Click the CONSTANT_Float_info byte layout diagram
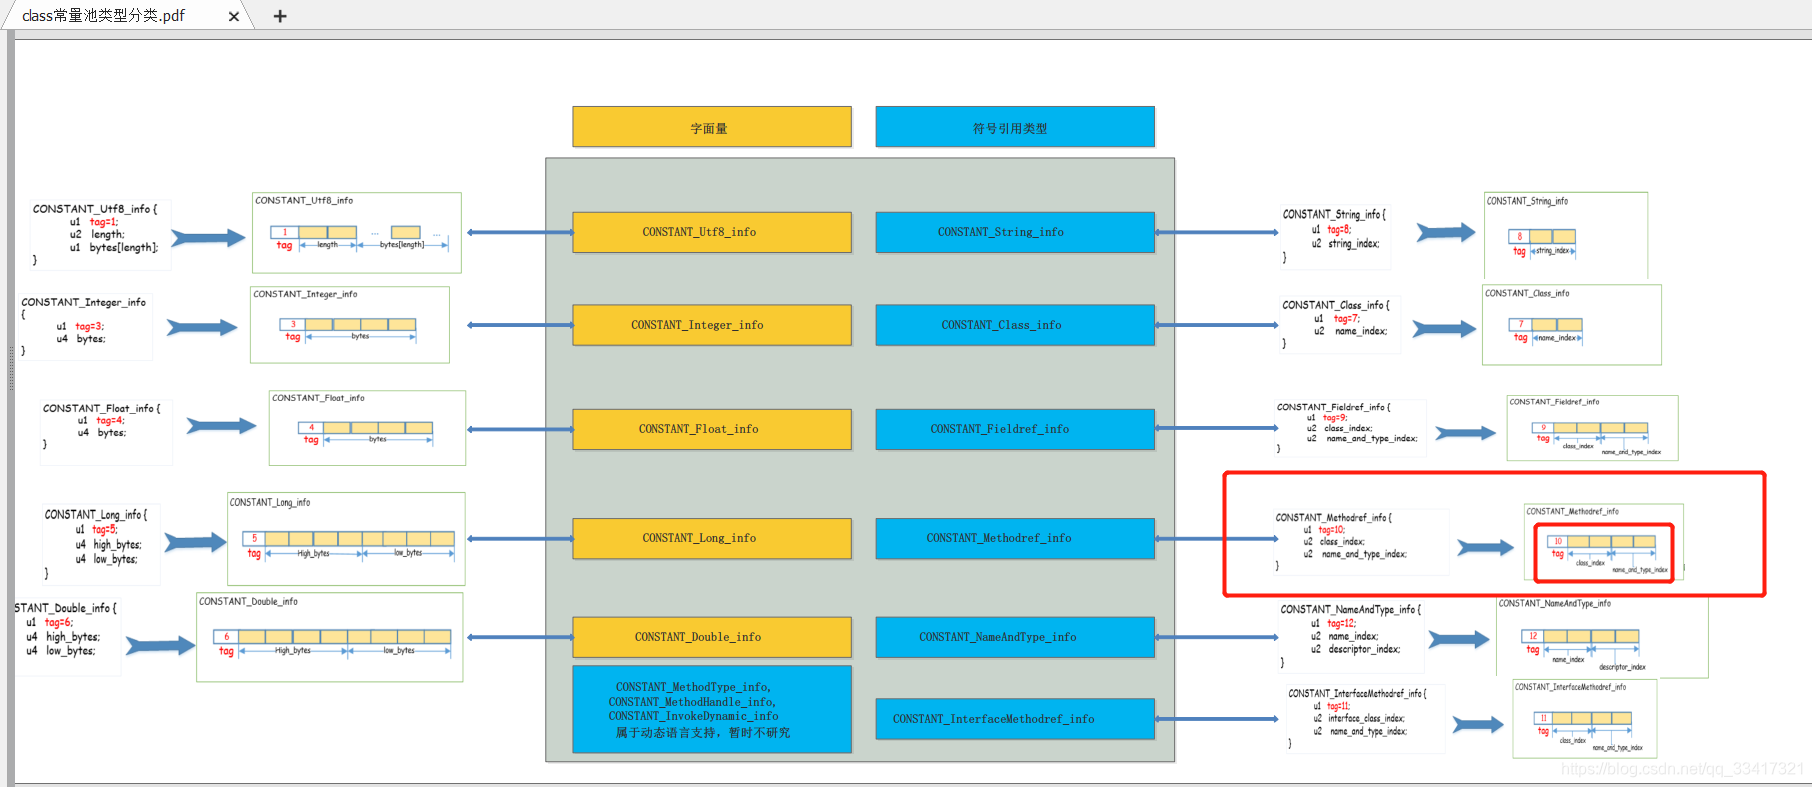The image size is (1812, 787). coord(367,428)
